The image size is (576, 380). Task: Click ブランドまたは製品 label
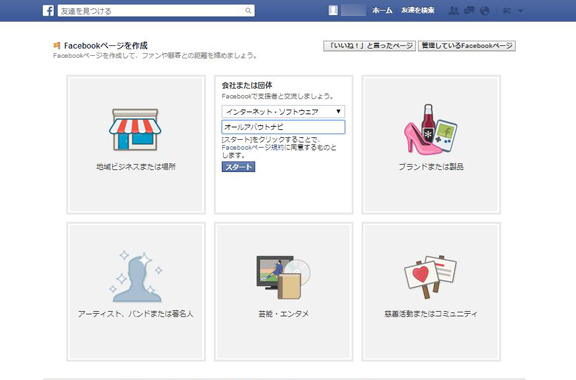click(x=431, y=167)
